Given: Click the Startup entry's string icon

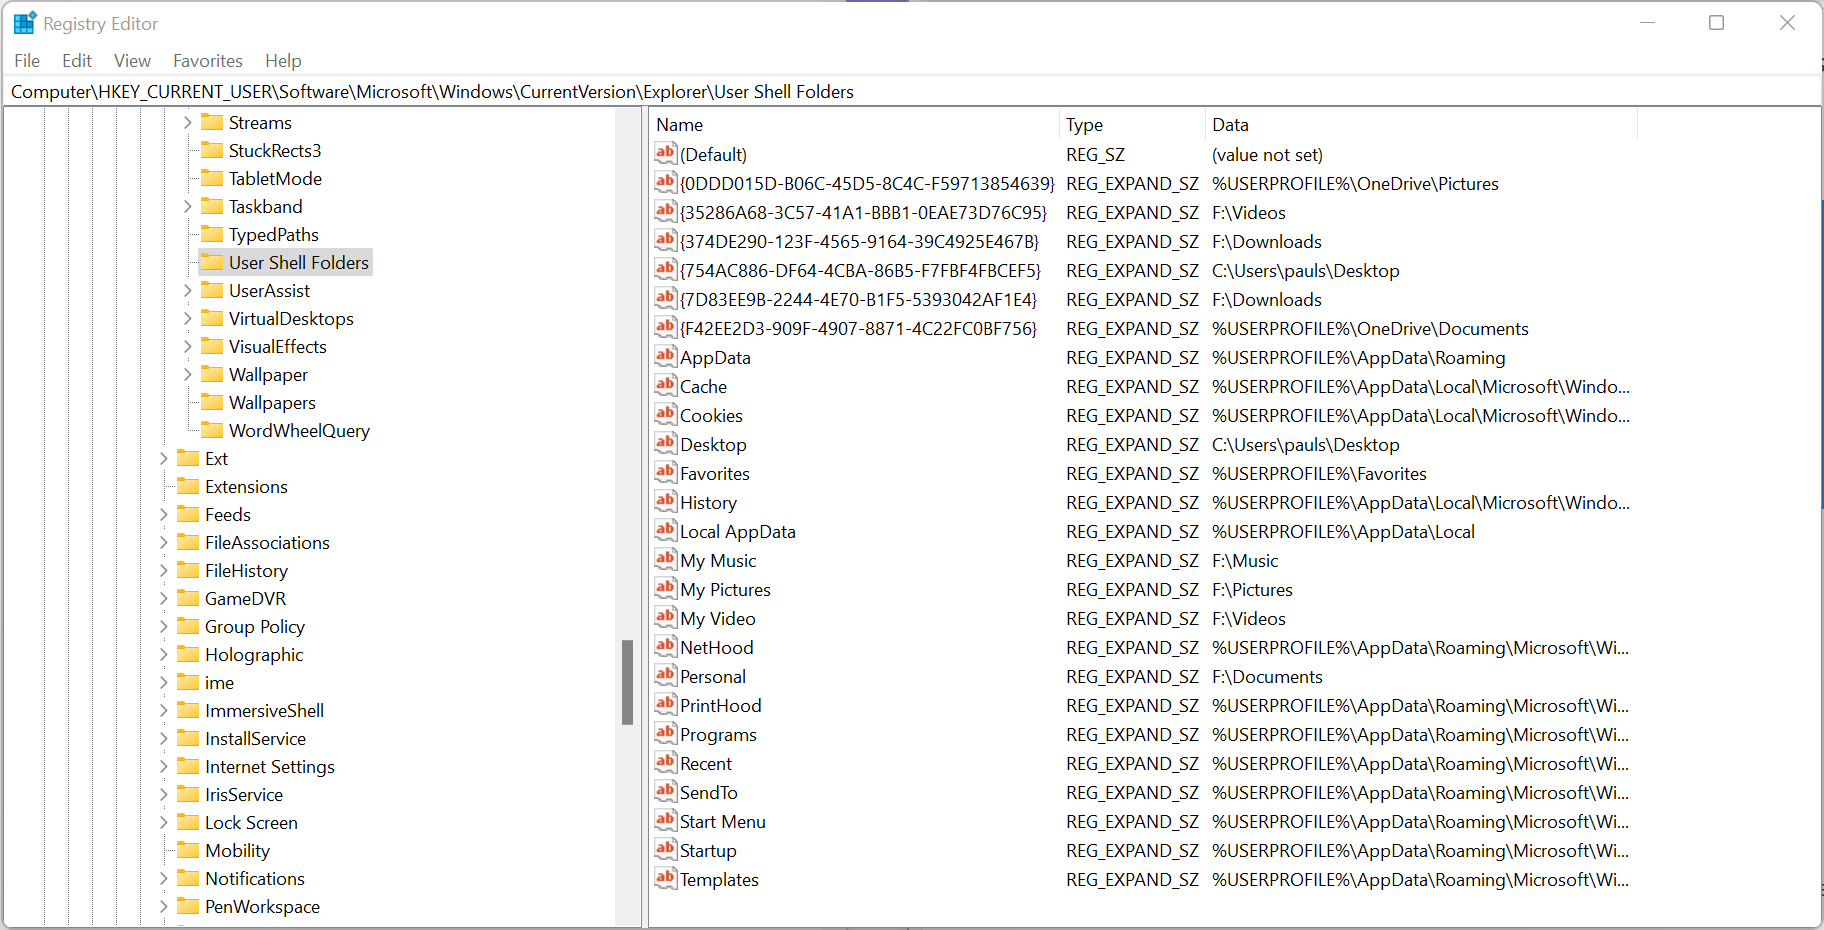Looking at the screenshot, I should tap(665, 849).
